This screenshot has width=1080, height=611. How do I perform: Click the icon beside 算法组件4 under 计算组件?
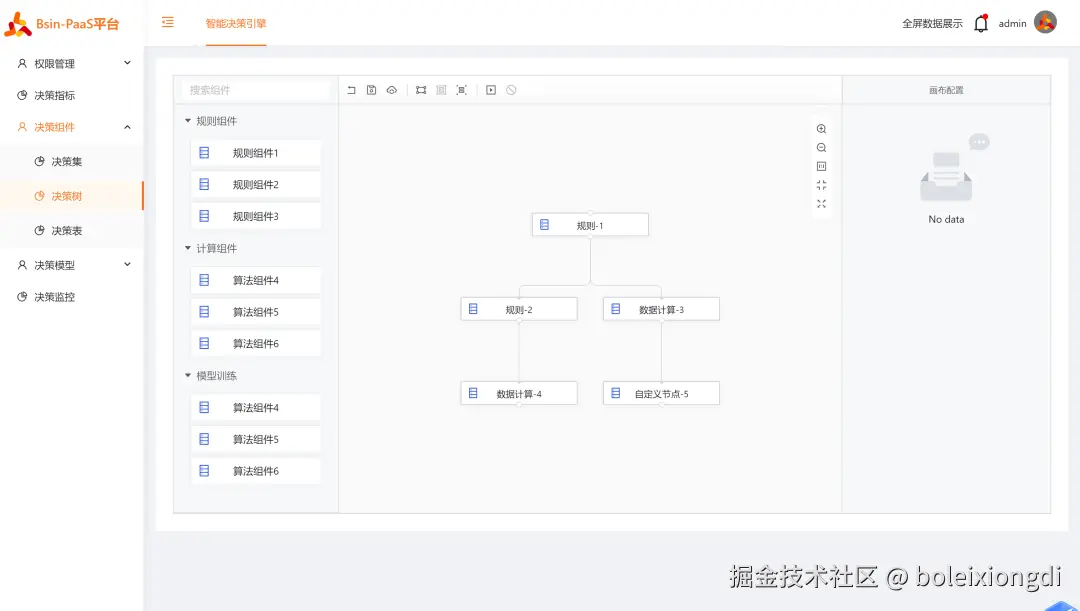click(x=204, y=280)
